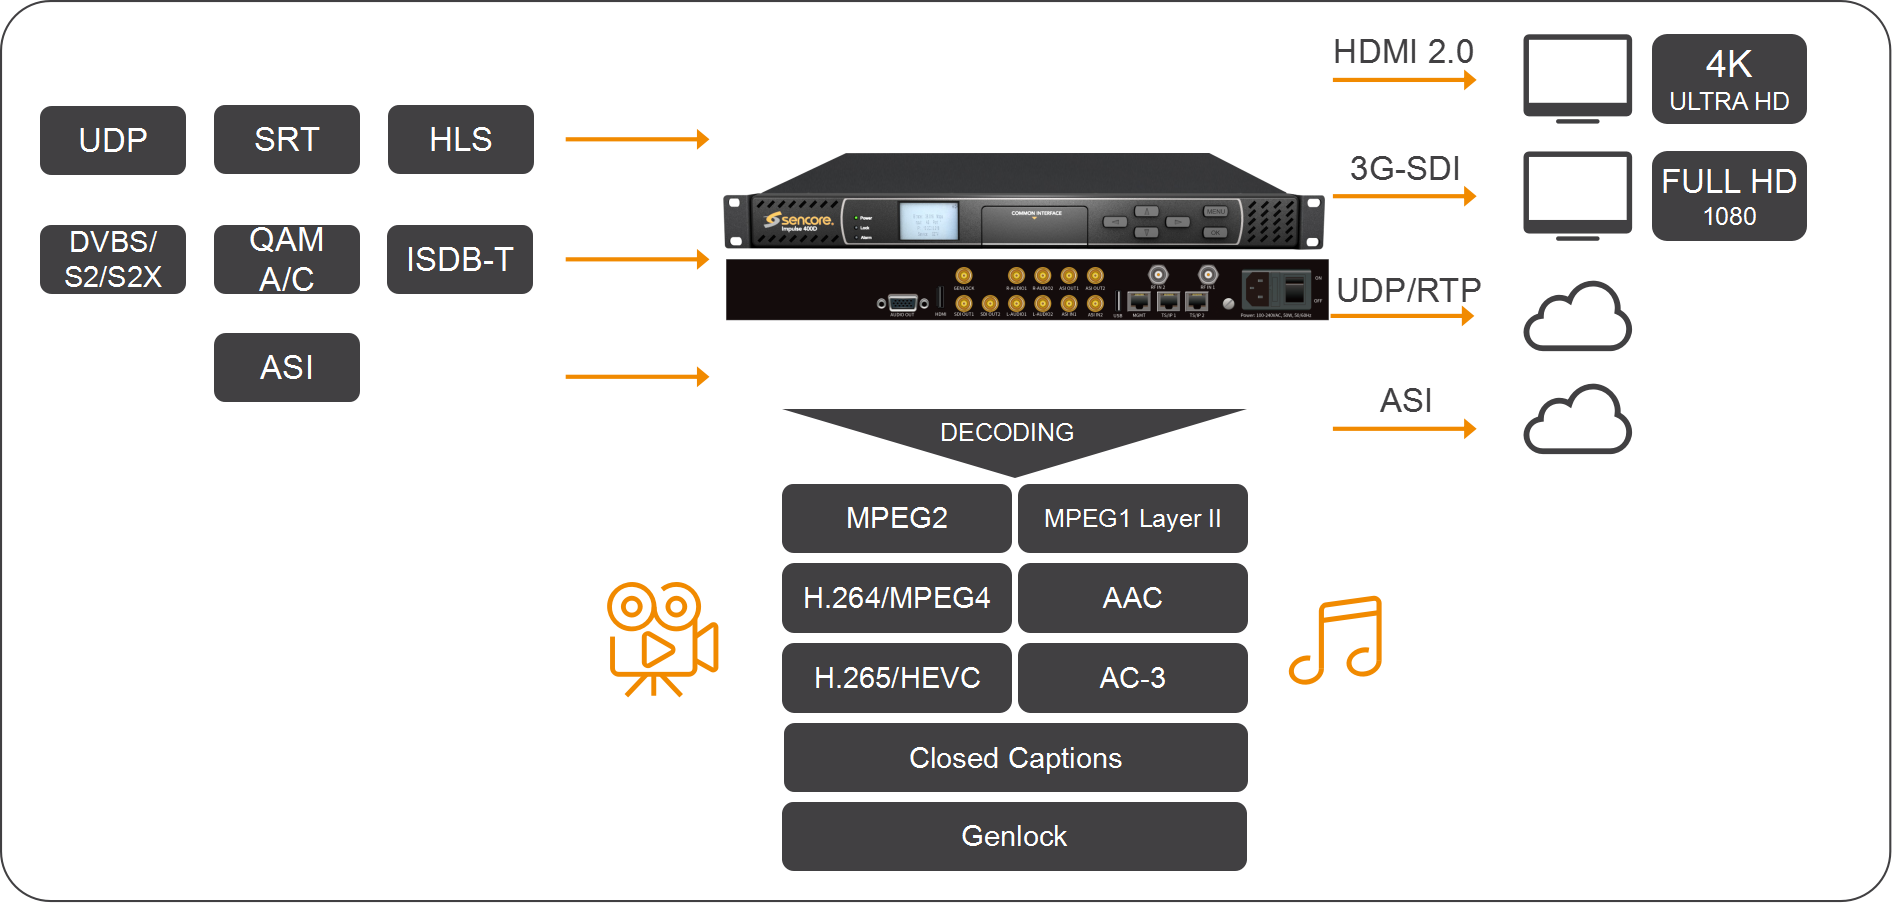The width and height of the screenshot is (1892, 903).
Task: Click the orange music note icon
Action: pos(1336,640)
